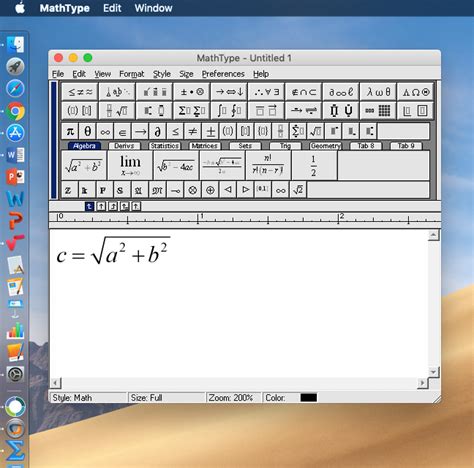
Task: Insert square root template from small bar
Action: tap(315, 131)
